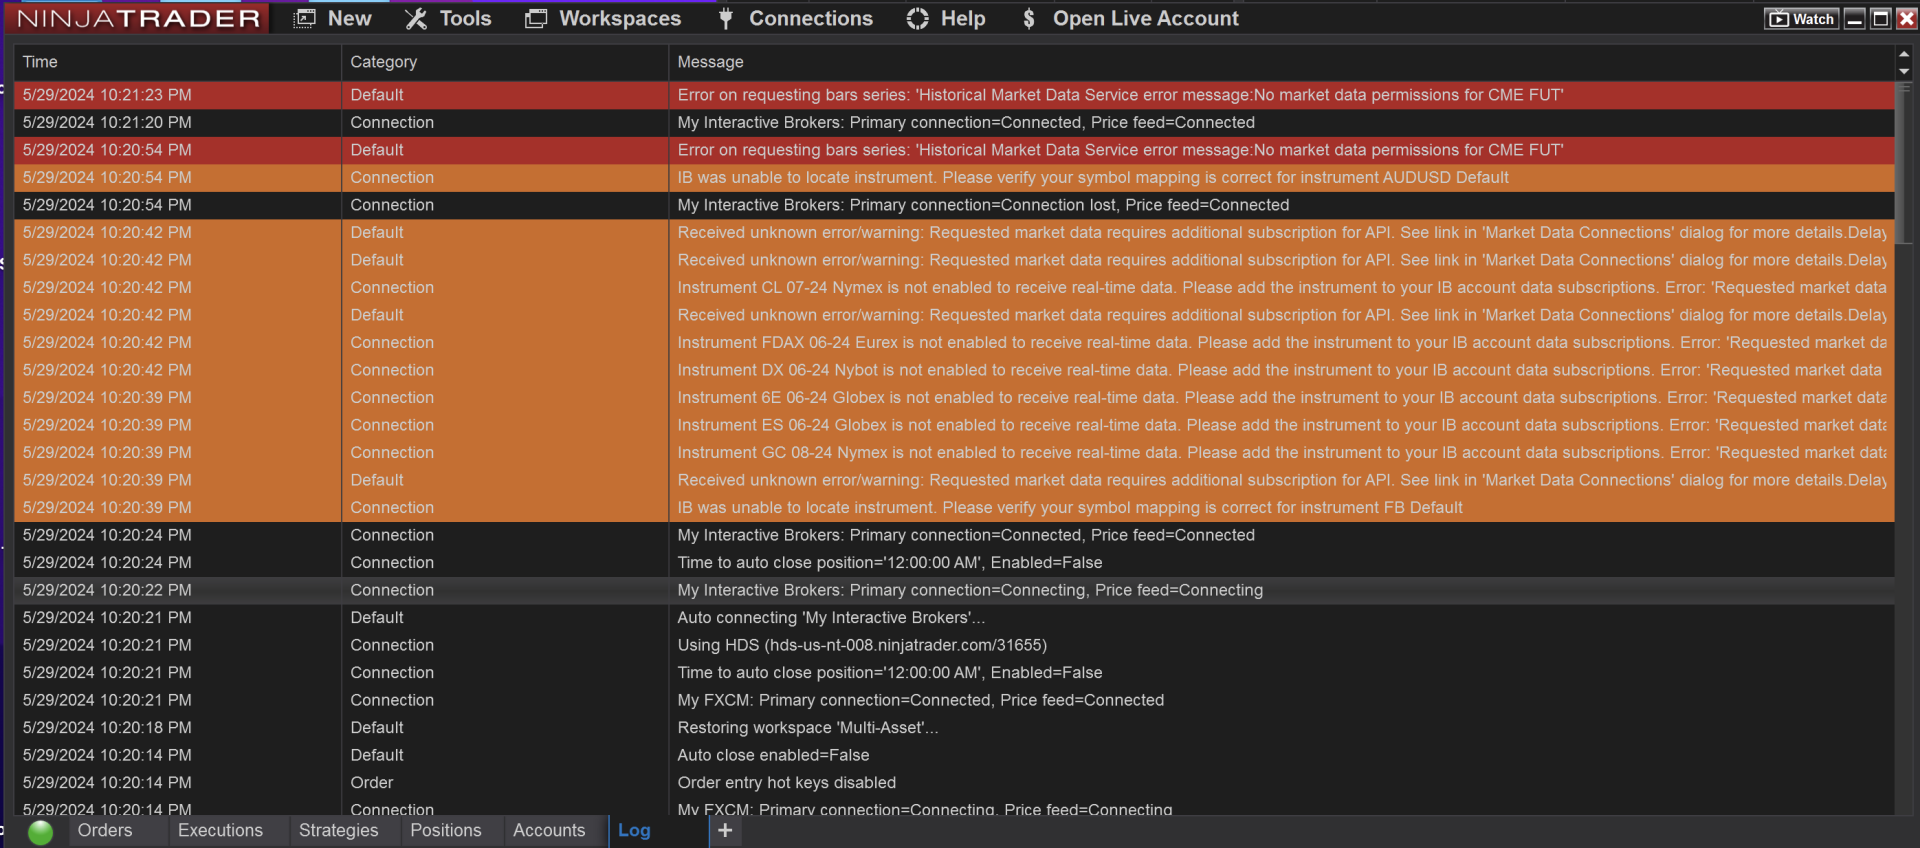Select 'Instrument 6E 06-24 Globex' log row
This screenshot has height=848, width=1920.
pos(954,398)
